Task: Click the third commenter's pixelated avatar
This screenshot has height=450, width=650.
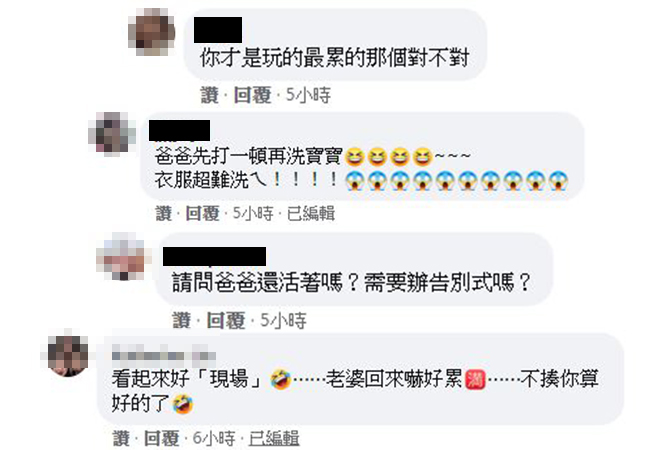Action: click(121, 256)
